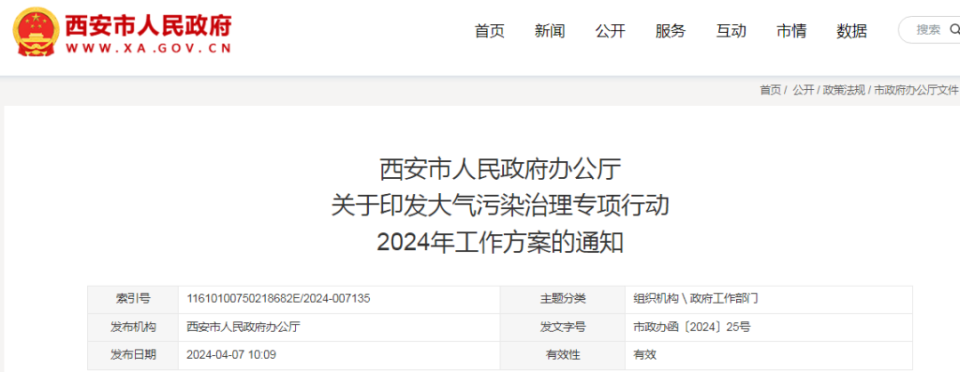
Task: Click the issuing agency value 西安市人民政府办公厅
Action: pos(244,327)
